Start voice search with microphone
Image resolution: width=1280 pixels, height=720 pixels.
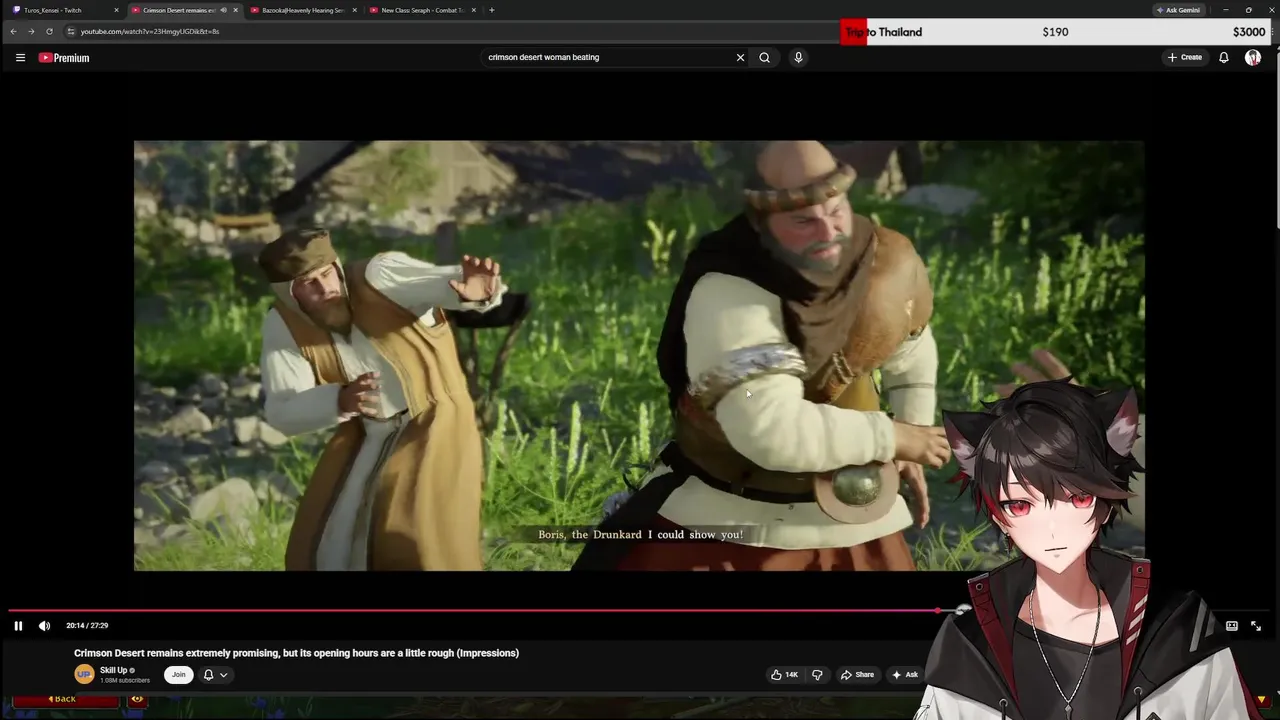coord(798,57)
